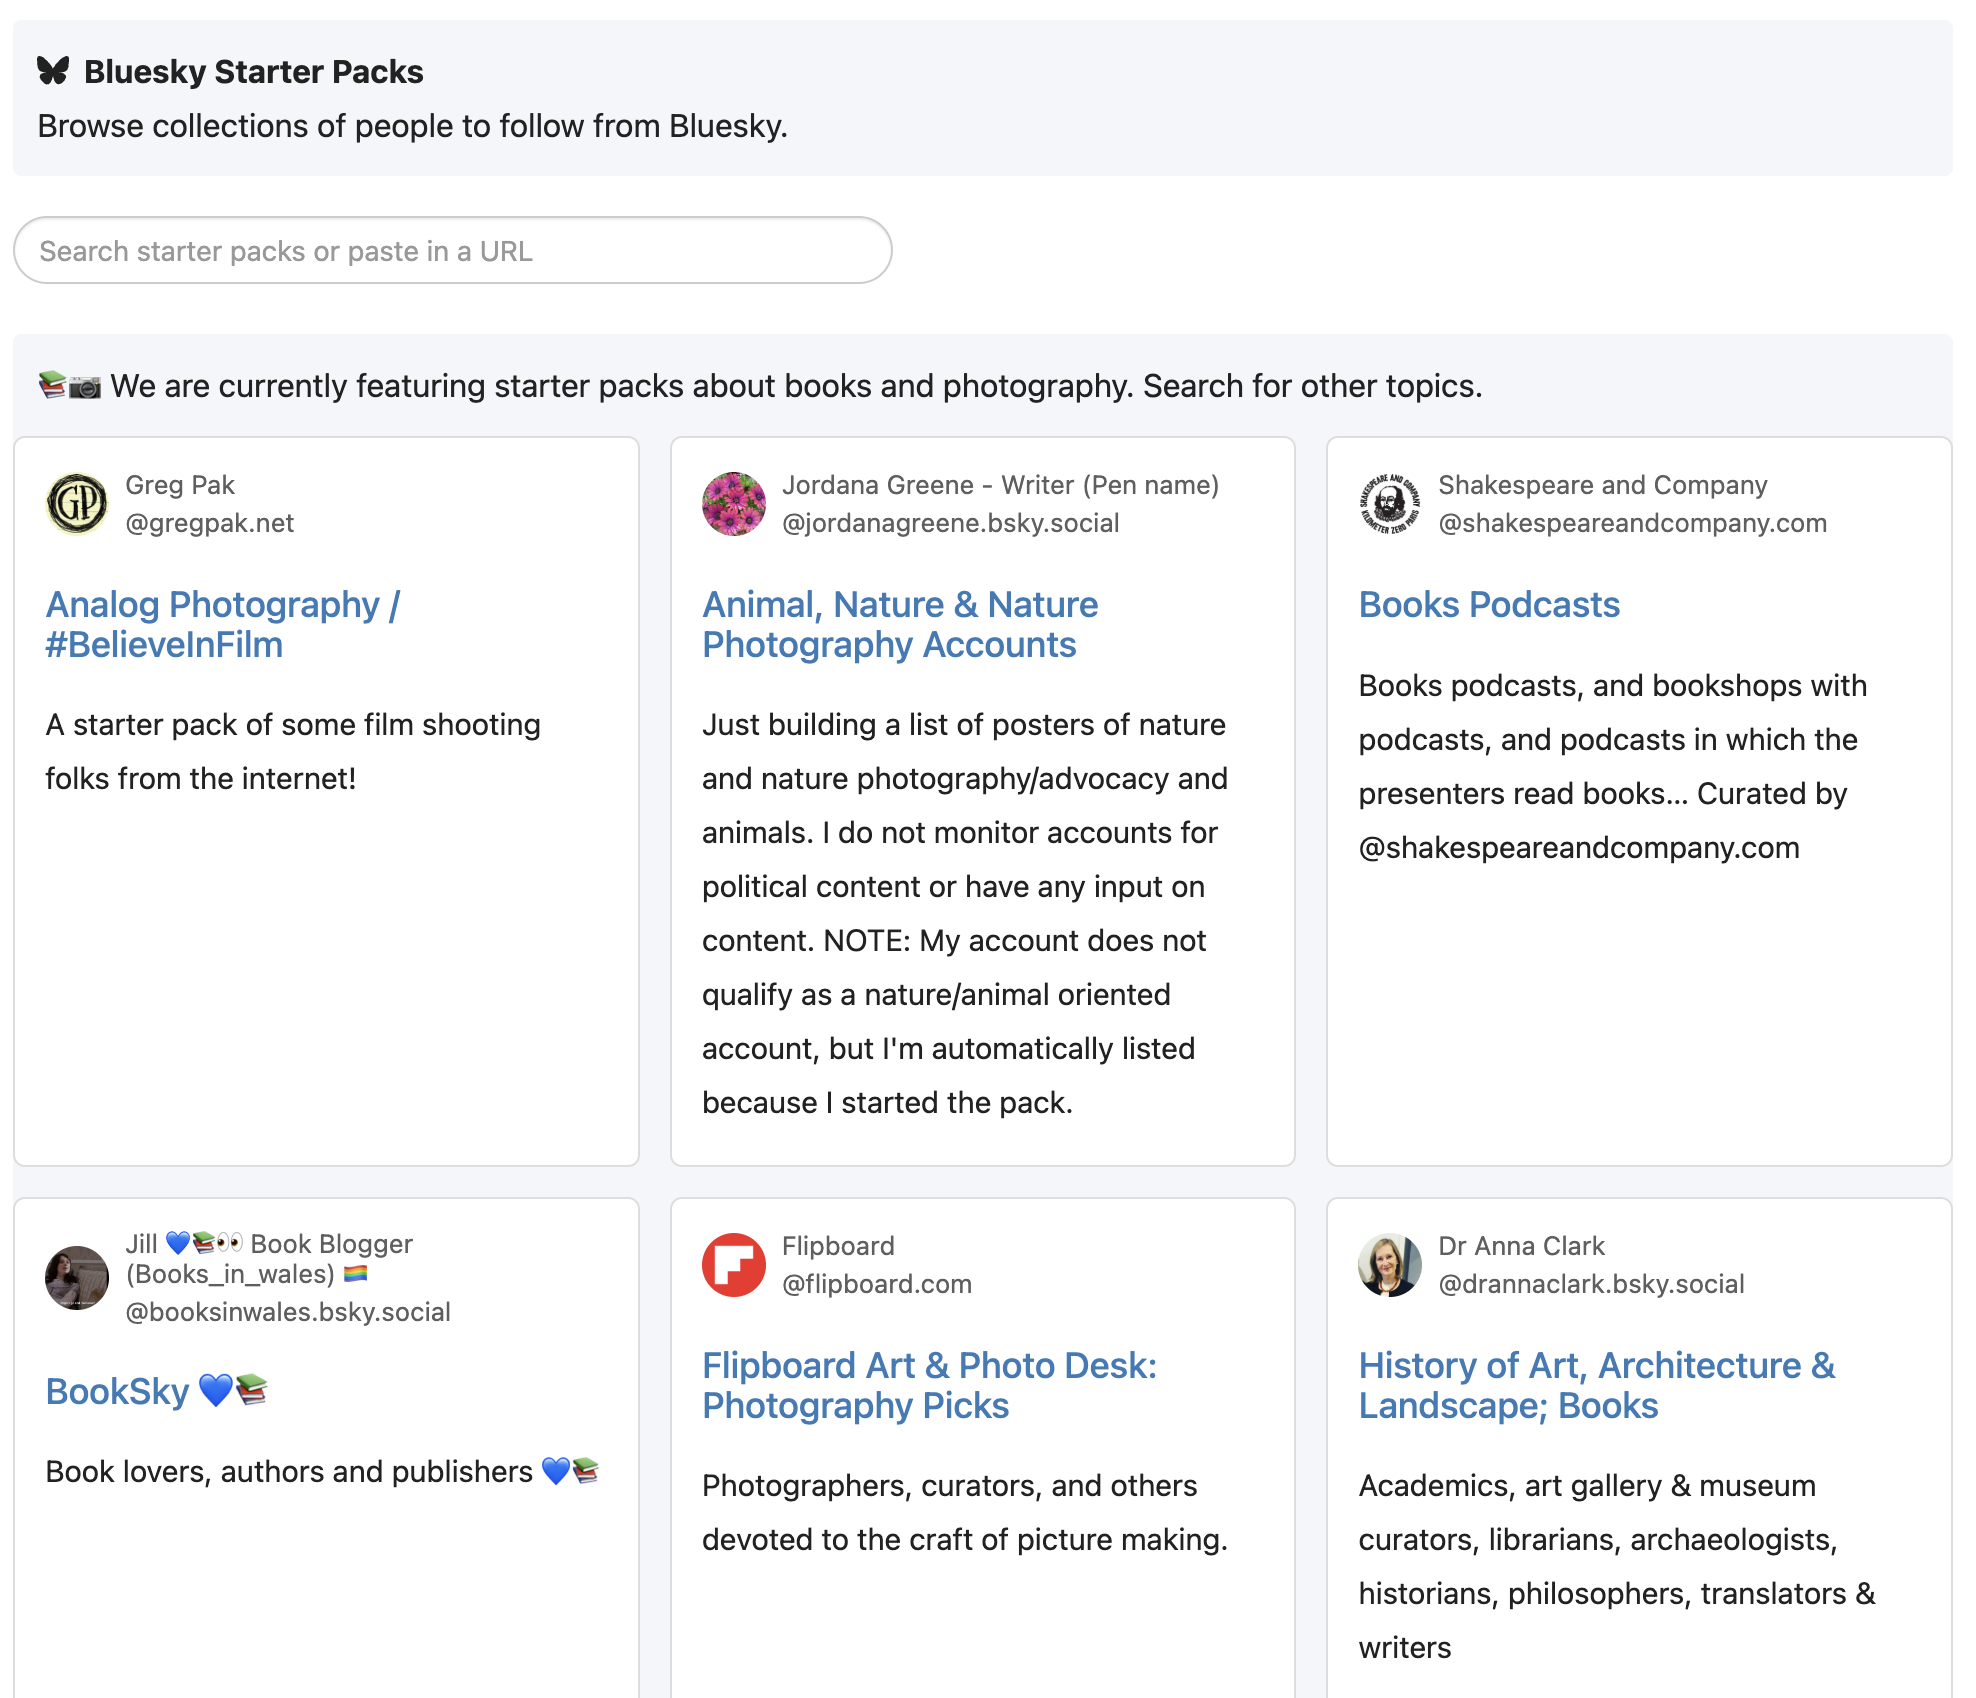Click 'Browse collections of people to follow' subtitle
The image size is (1976, 1698).
pyautogui.click(x=413, y=126)
